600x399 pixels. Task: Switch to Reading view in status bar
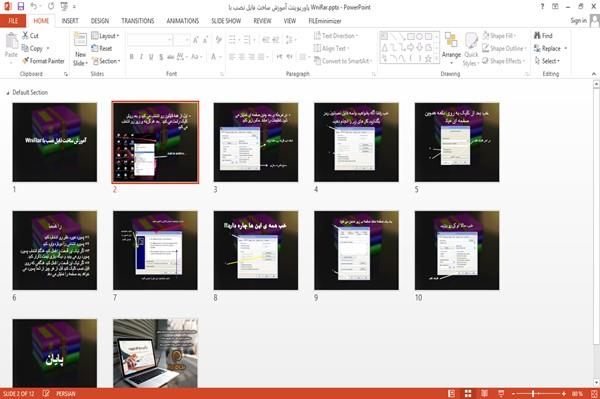(x=484, y=394)
